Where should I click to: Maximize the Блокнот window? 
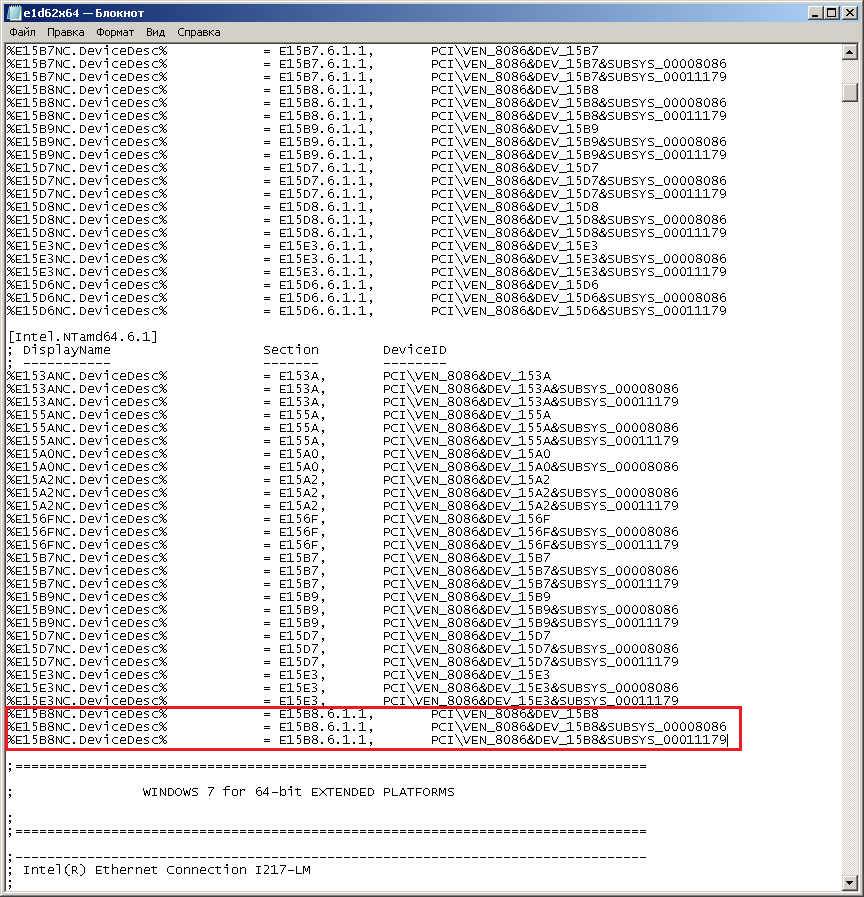[831, 13]
